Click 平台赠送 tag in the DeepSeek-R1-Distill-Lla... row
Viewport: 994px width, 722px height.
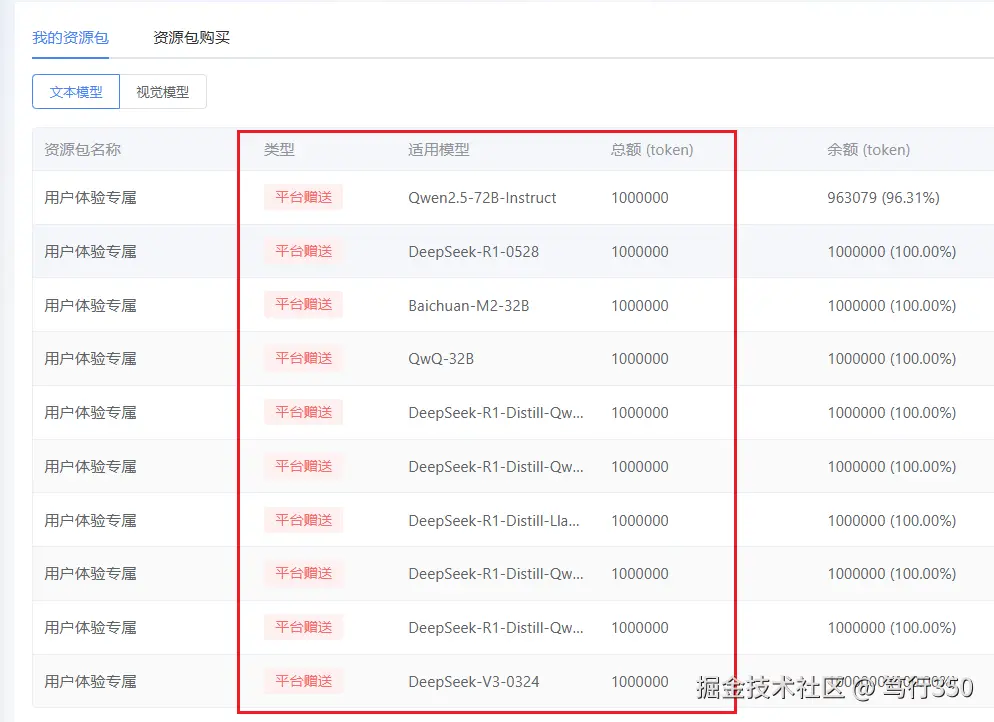tap(304, 520)
